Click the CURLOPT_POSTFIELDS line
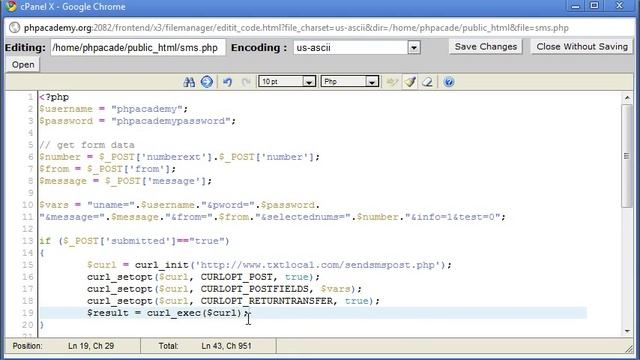This screenshot has height=360, width=640. click(x=224, y=289)
